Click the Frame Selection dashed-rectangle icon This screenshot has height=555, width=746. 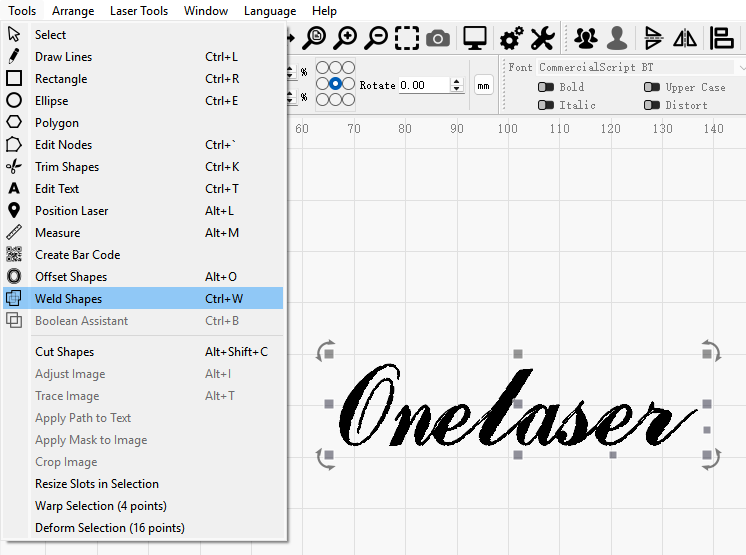407,38
